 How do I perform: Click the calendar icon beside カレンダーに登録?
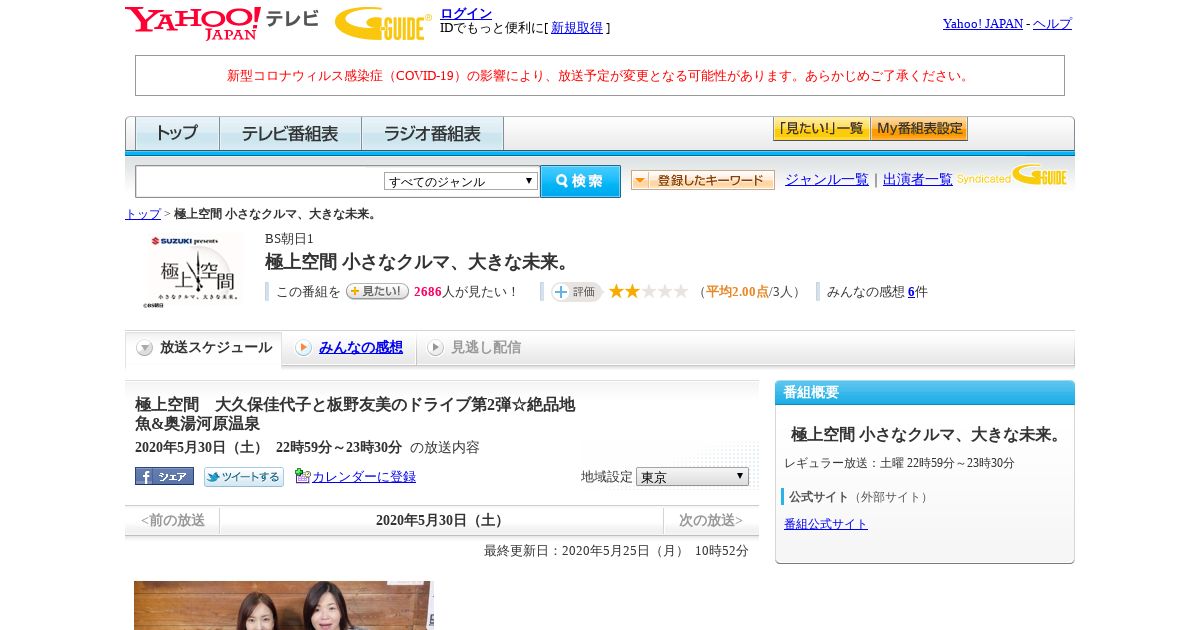tap(302, 476)
